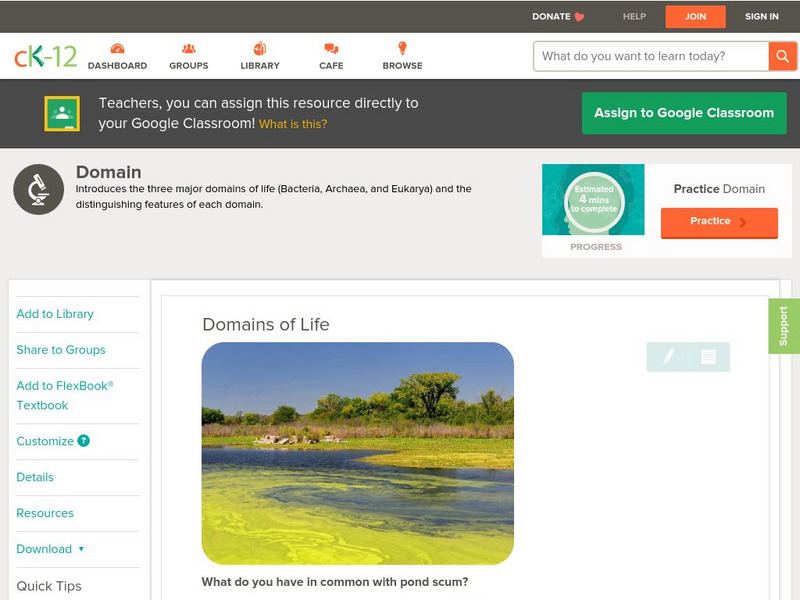Viewport: 800px width, 600px height.
Task: Click the Donate heart icon
Action: pos(579,17)
